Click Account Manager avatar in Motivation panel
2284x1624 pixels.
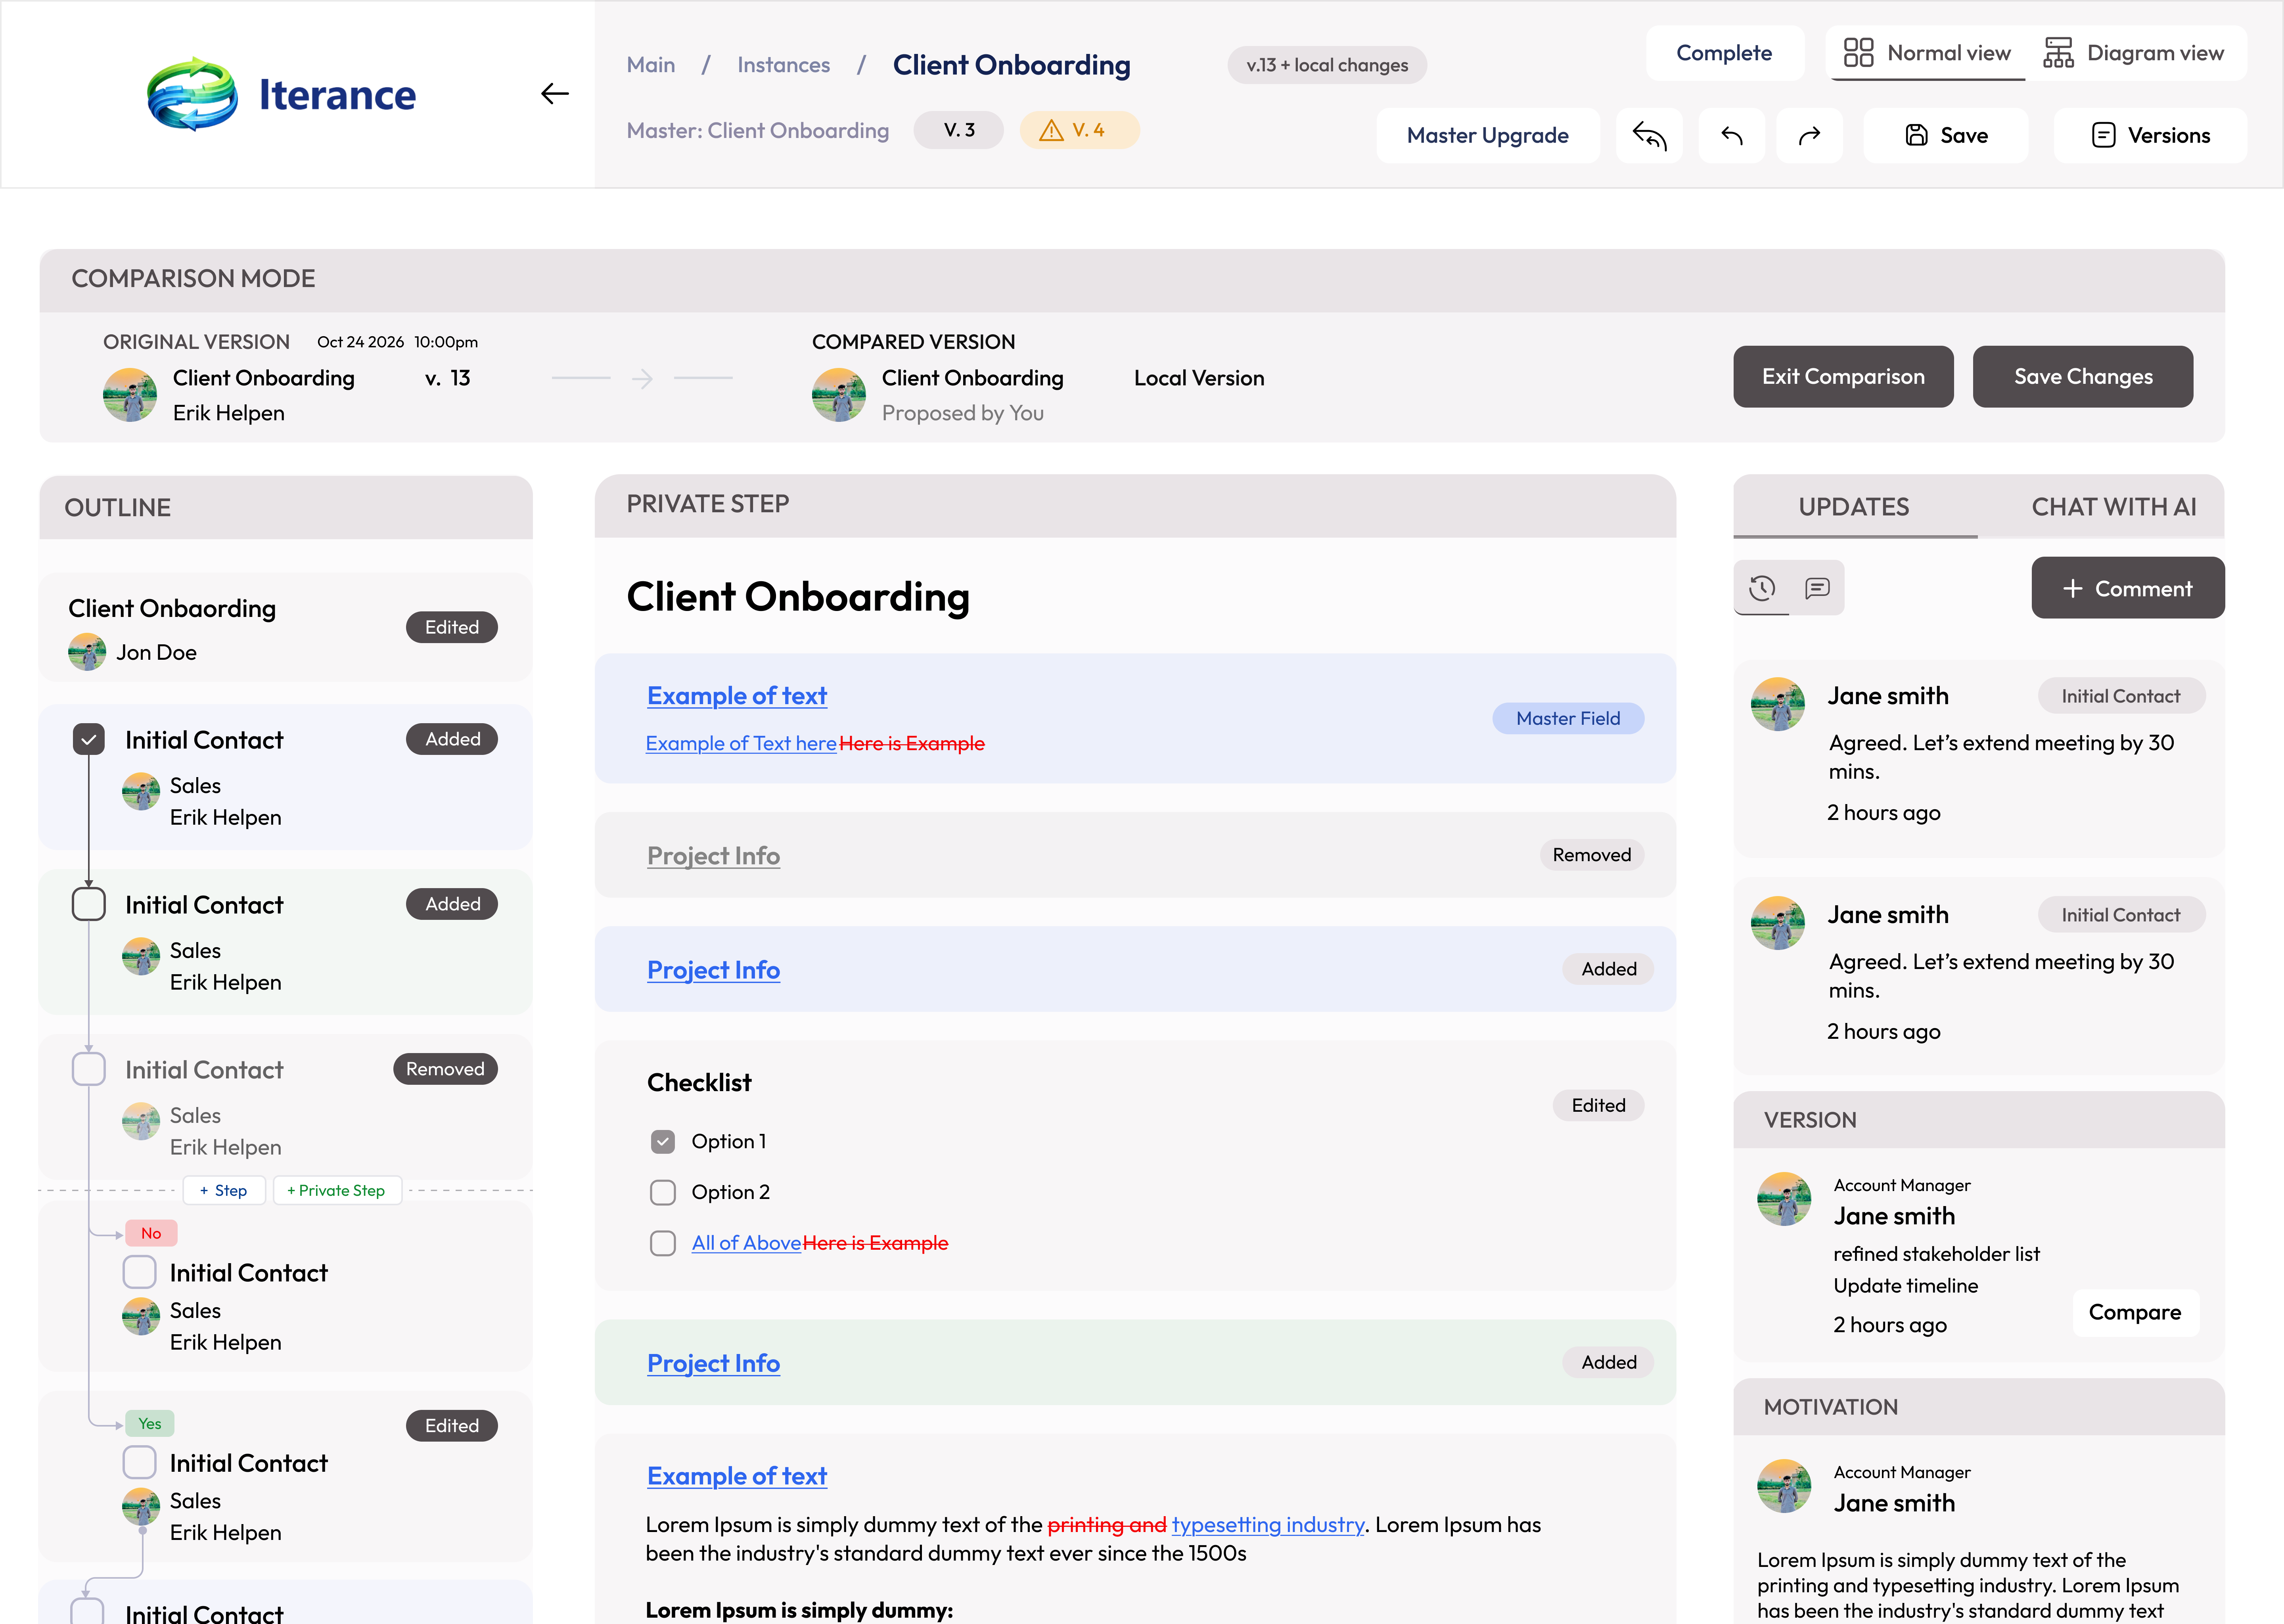pyautogui.click(x=1784, y=1486)
